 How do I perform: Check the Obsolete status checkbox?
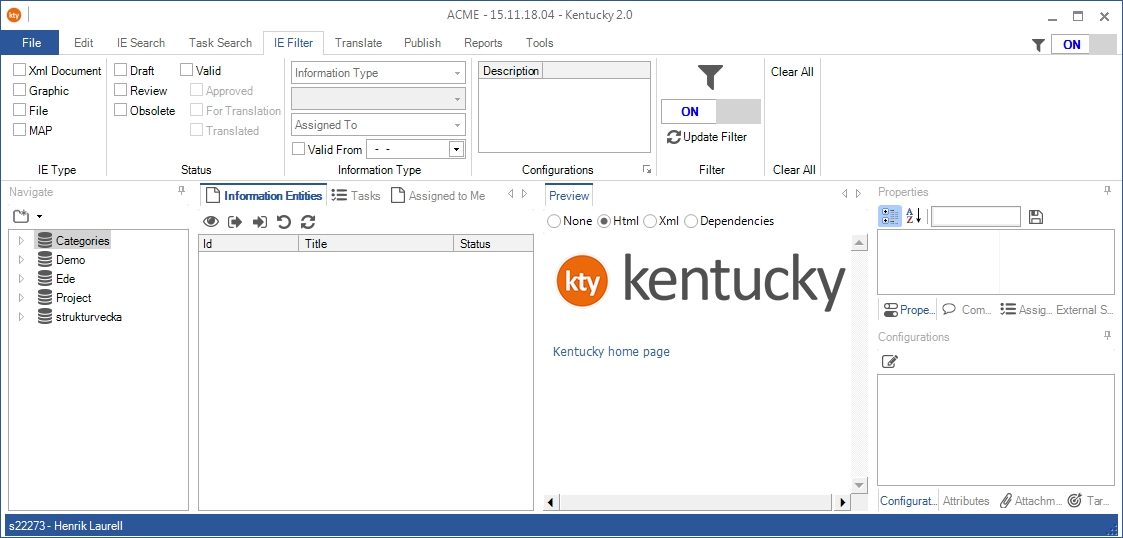pyautogui.click(x=121, y=111)
